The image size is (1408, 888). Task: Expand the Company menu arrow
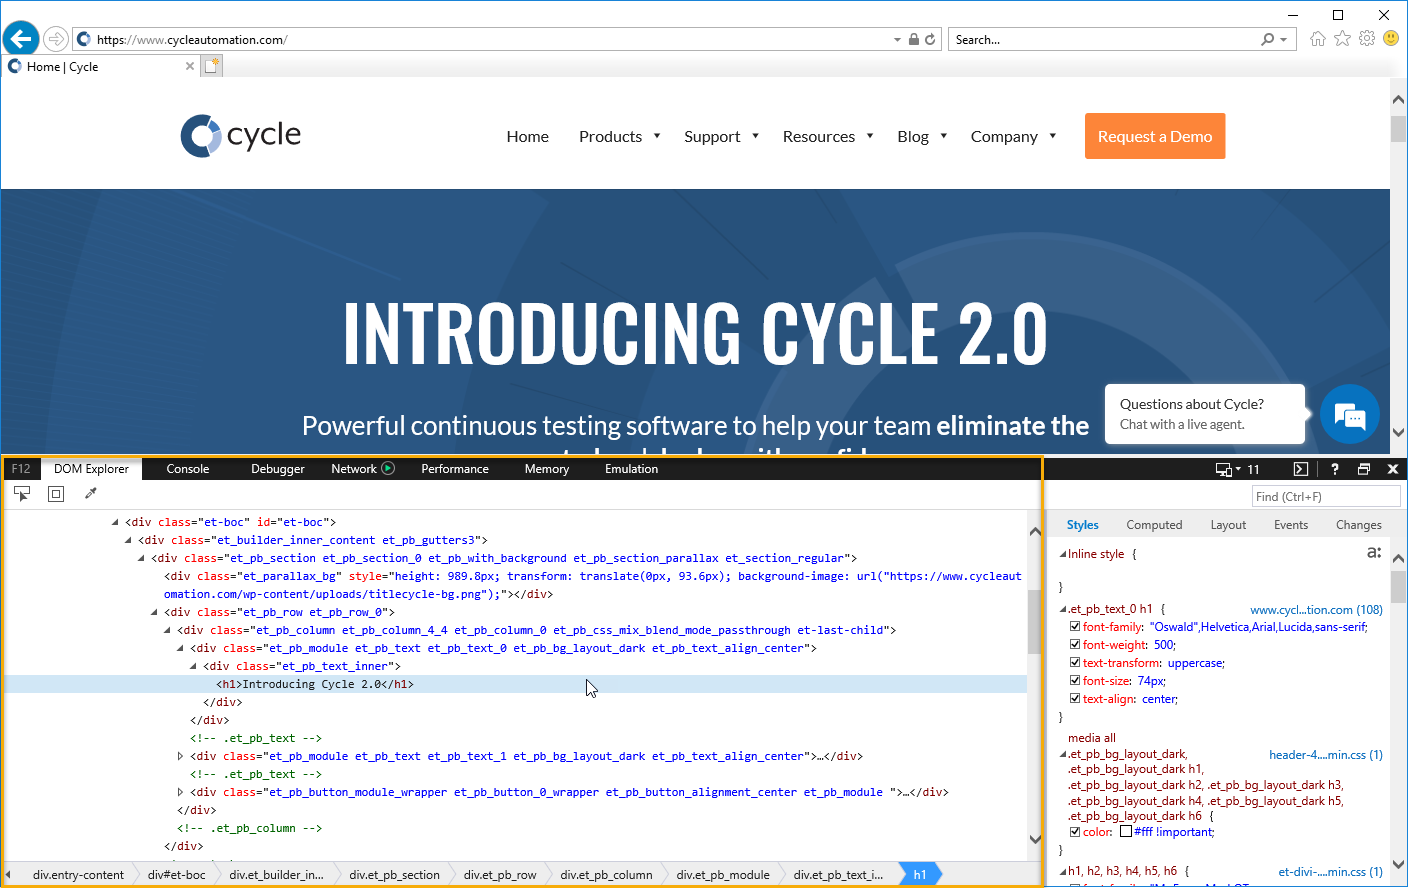1052,136
